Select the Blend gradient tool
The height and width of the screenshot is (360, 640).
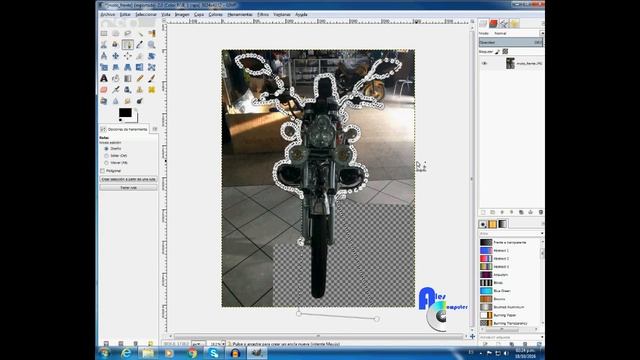(128, 78)
